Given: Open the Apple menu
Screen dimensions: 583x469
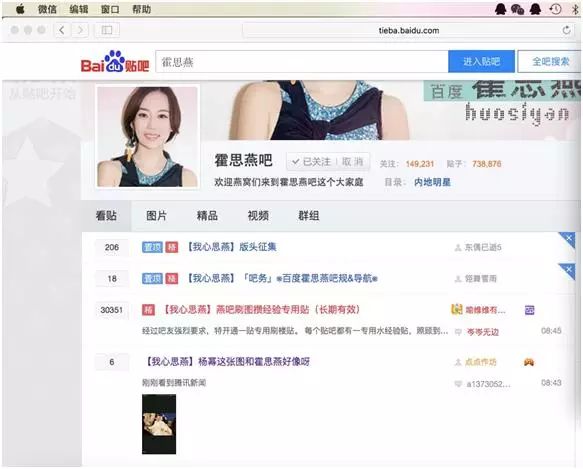Looking at the screenshot, I should click(20, 9).
